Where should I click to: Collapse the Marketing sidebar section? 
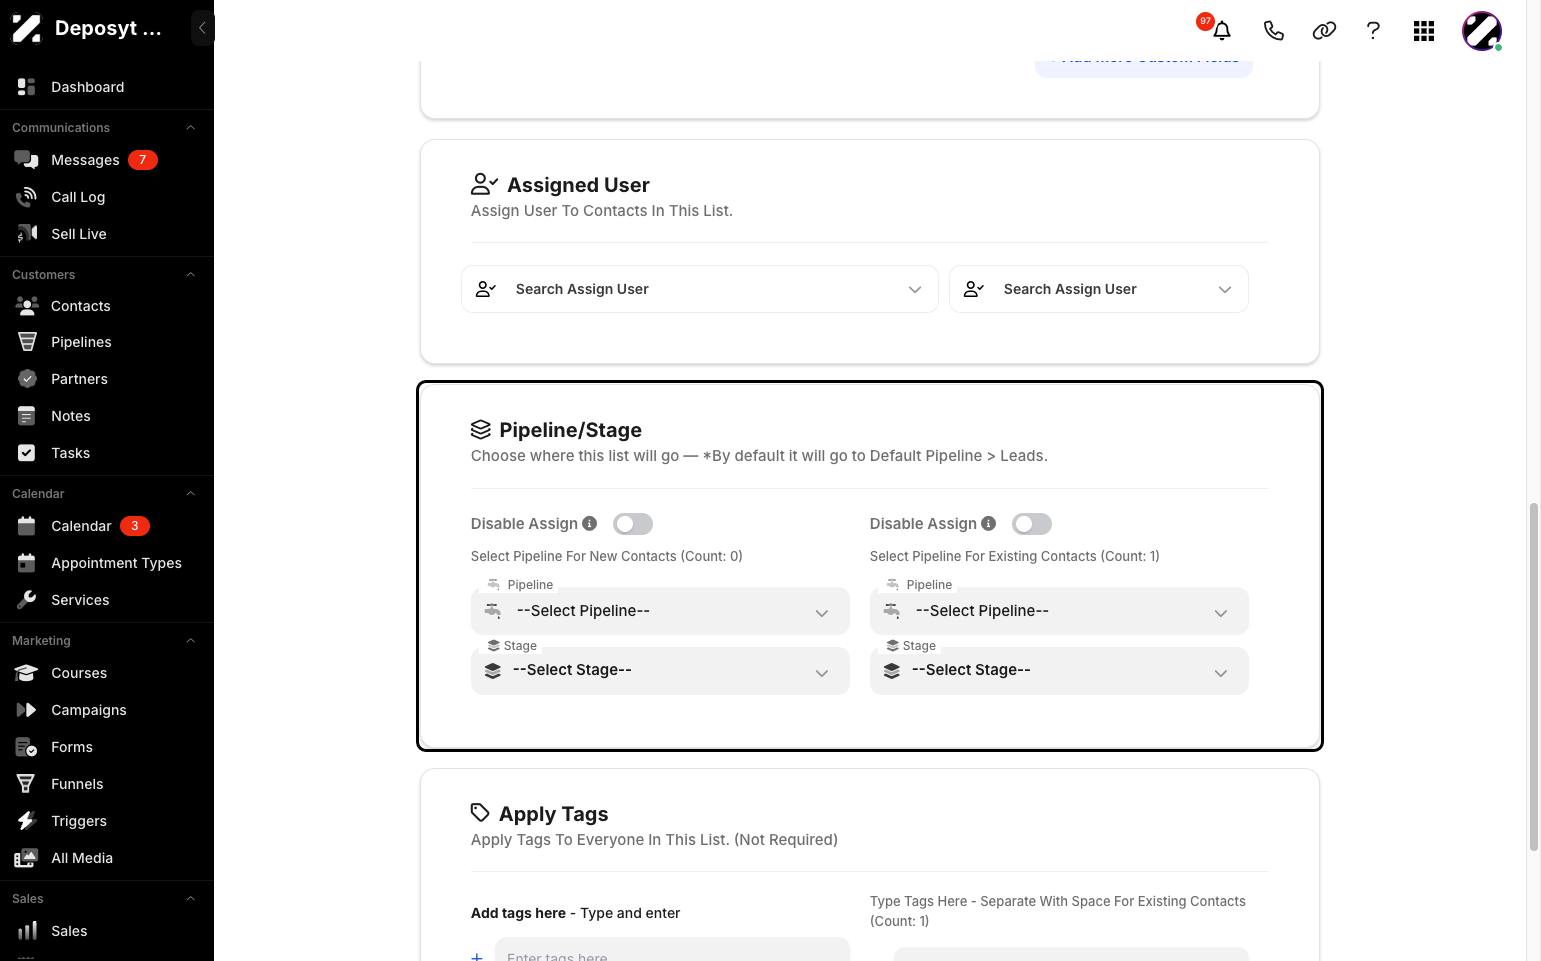pyautogui.click(x=190, y=641)
